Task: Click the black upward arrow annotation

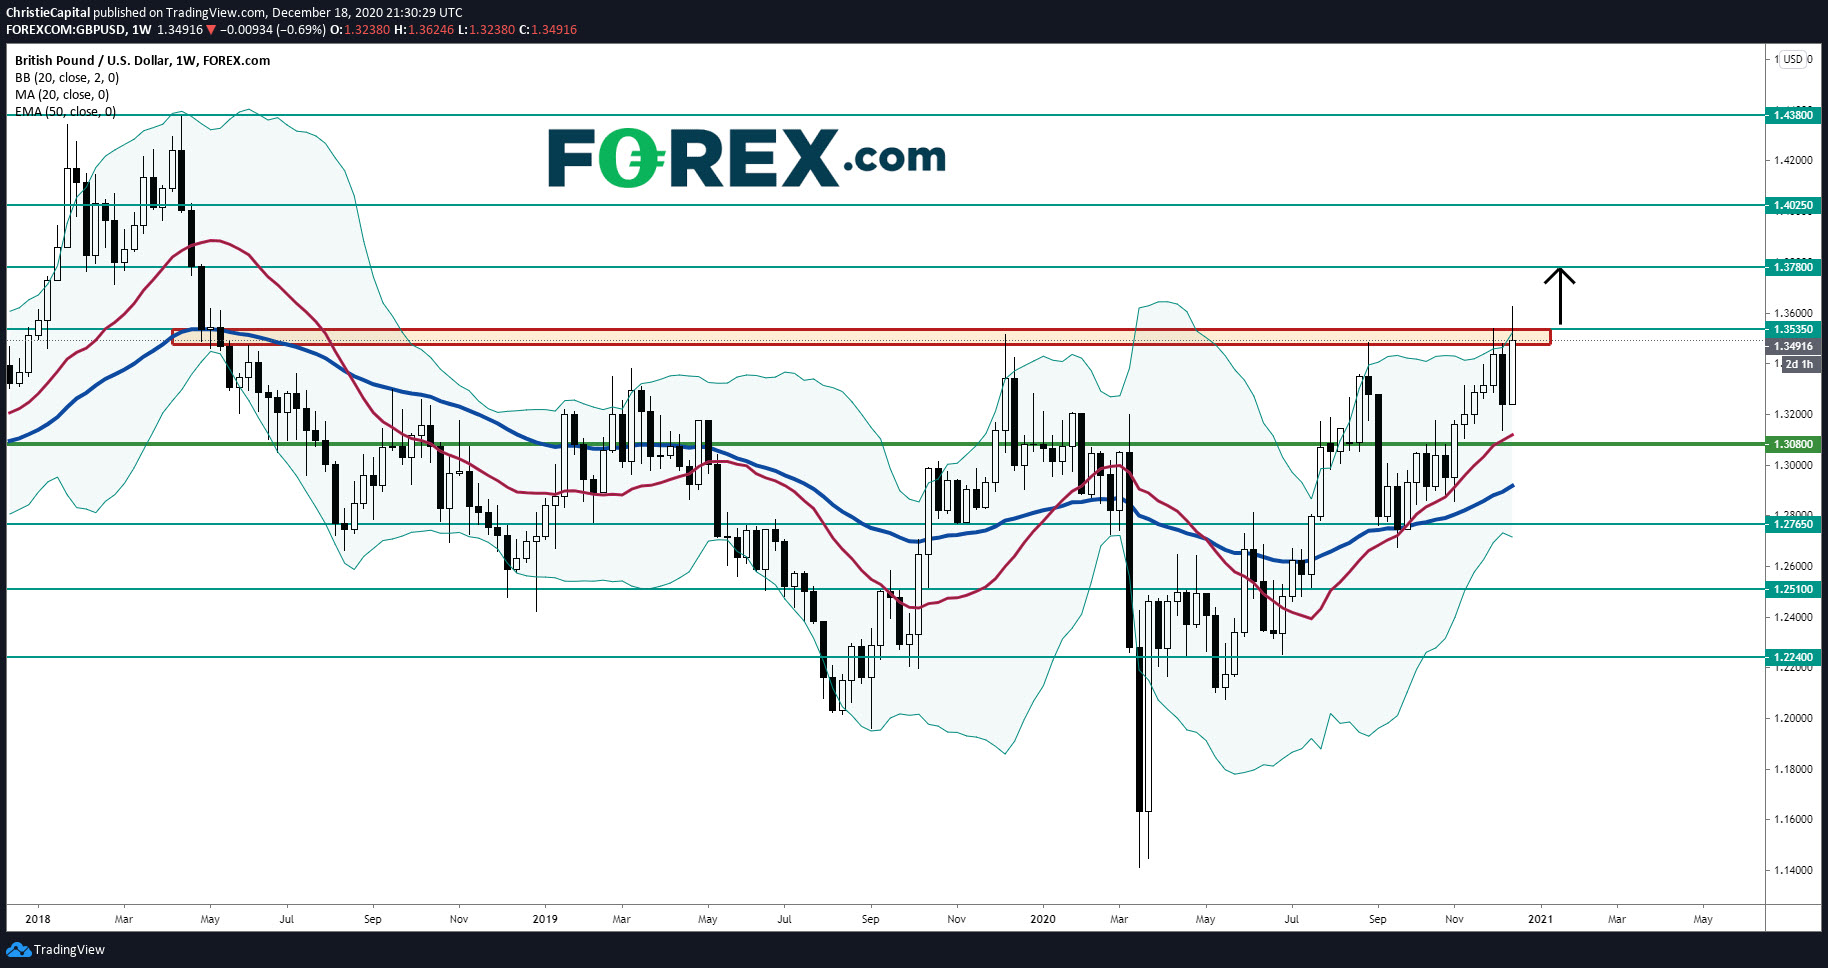Action: pyautogui.click(x=1559, y=295)
